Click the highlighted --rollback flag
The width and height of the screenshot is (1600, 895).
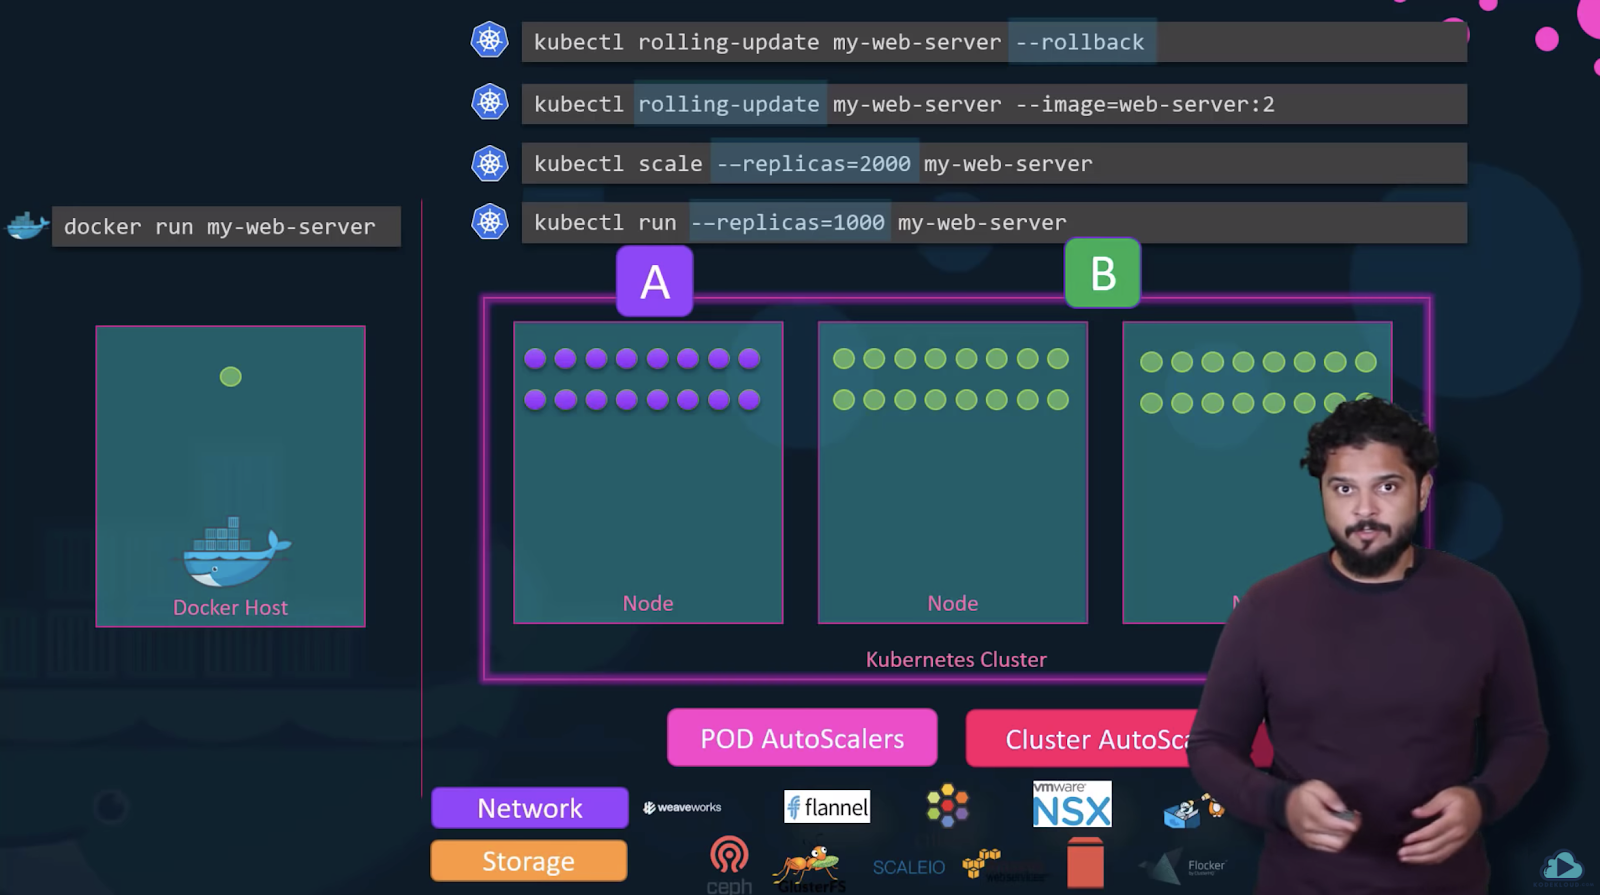1081,42
